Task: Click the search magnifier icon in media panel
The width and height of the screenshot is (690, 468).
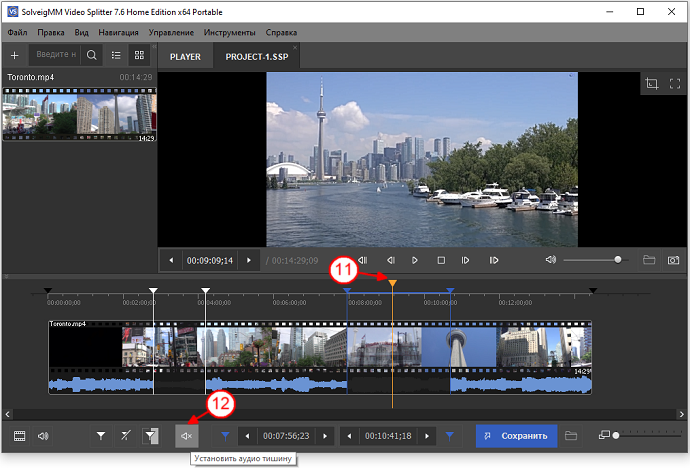Action: [91, 55]
